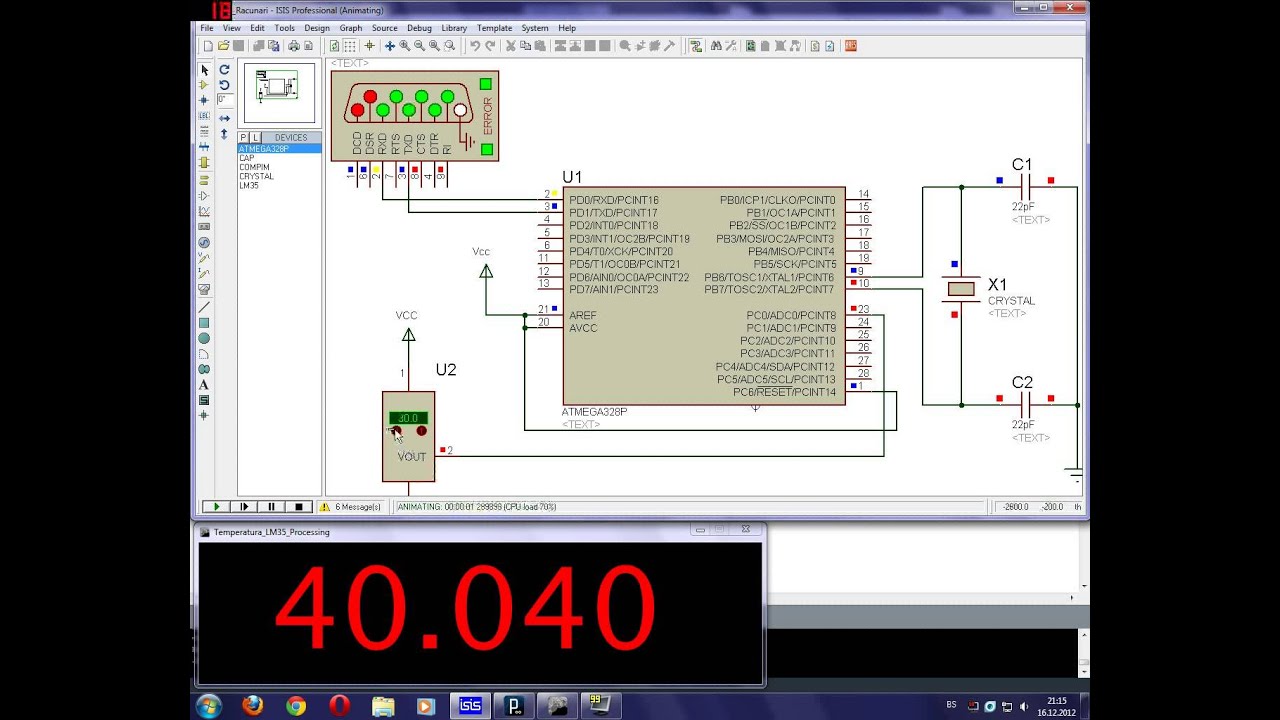Click the Step simulation button
The height and width of the screenshot is (720, 1280).
coord(244,507)
